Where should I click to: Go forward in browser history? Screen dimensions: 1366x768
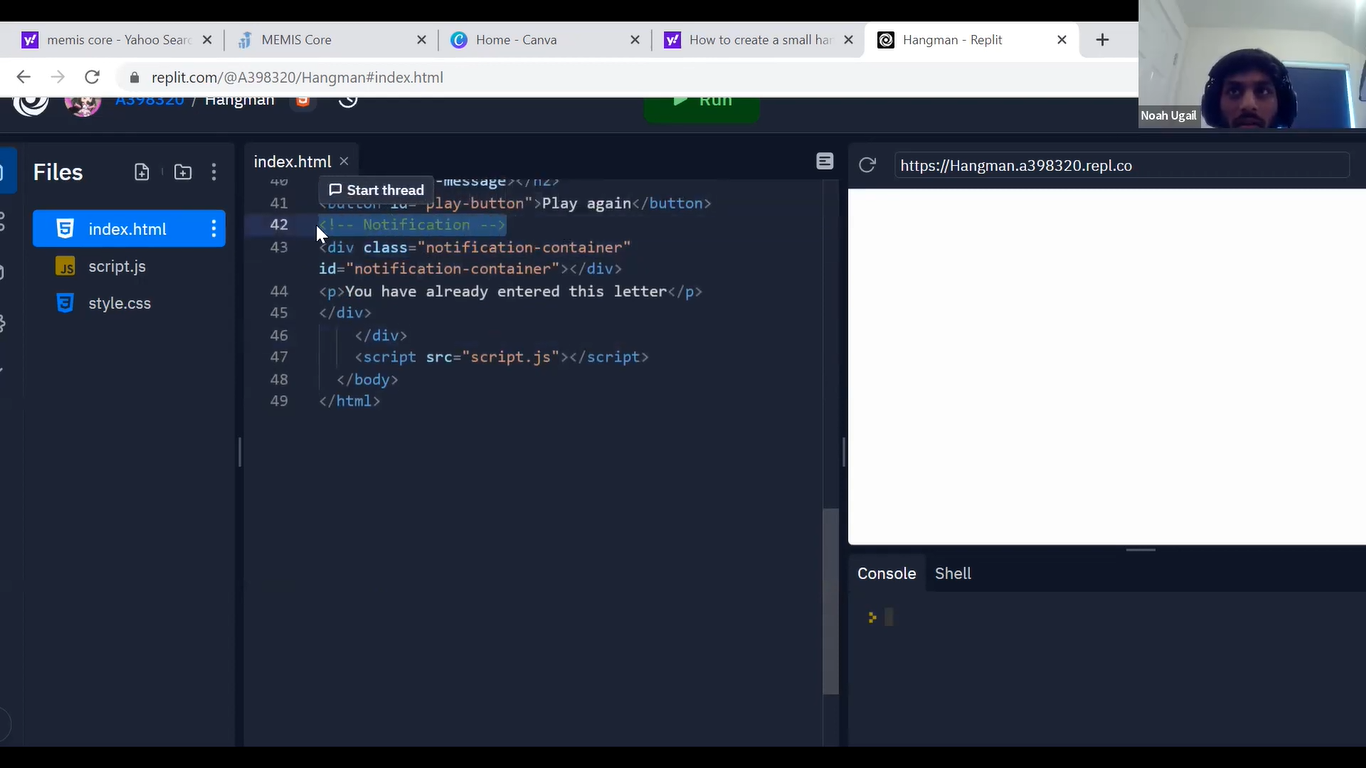pyautogui.click(x=58, y=77)
